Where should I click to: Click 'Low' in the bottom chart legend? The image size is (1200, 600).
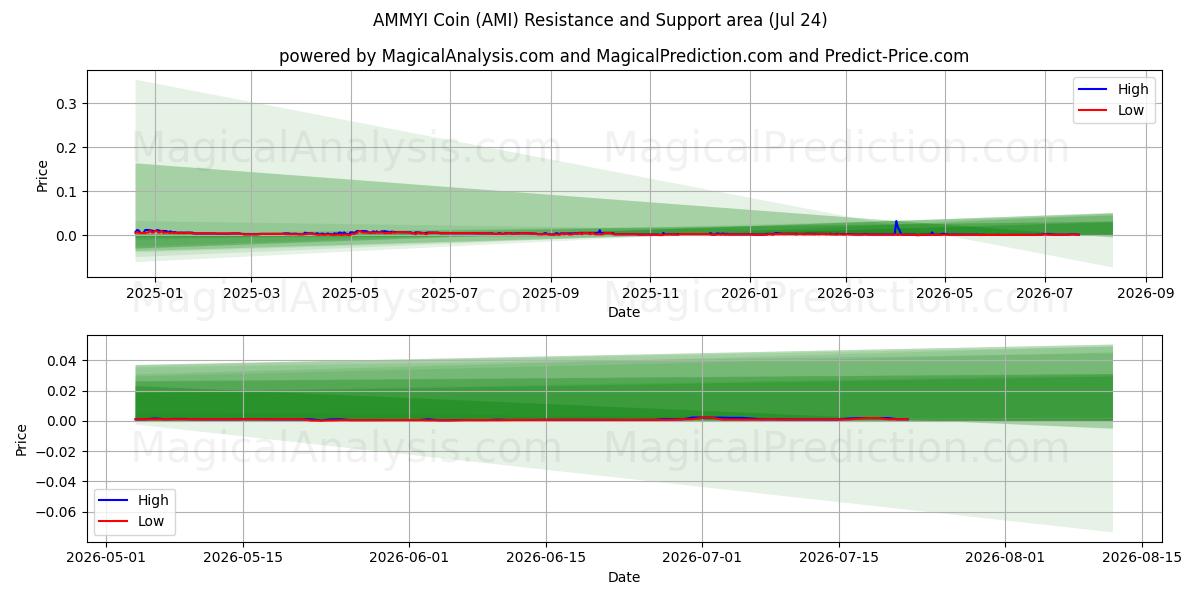[x=151, y=521]
